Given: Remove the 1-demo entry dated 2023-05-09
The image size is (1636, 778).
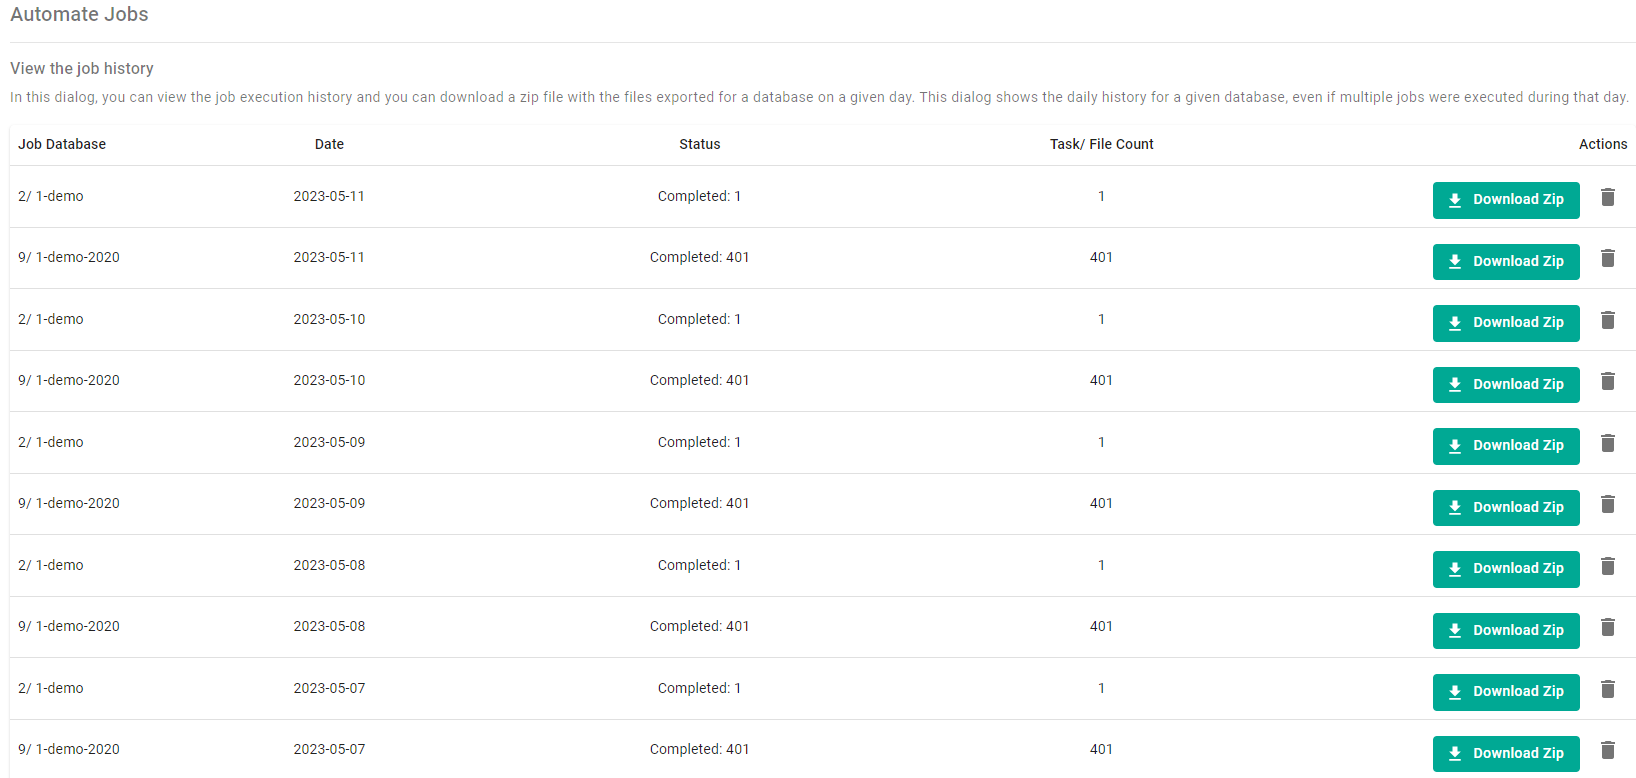Looking at the screenshot, I should click(1608, 443).
